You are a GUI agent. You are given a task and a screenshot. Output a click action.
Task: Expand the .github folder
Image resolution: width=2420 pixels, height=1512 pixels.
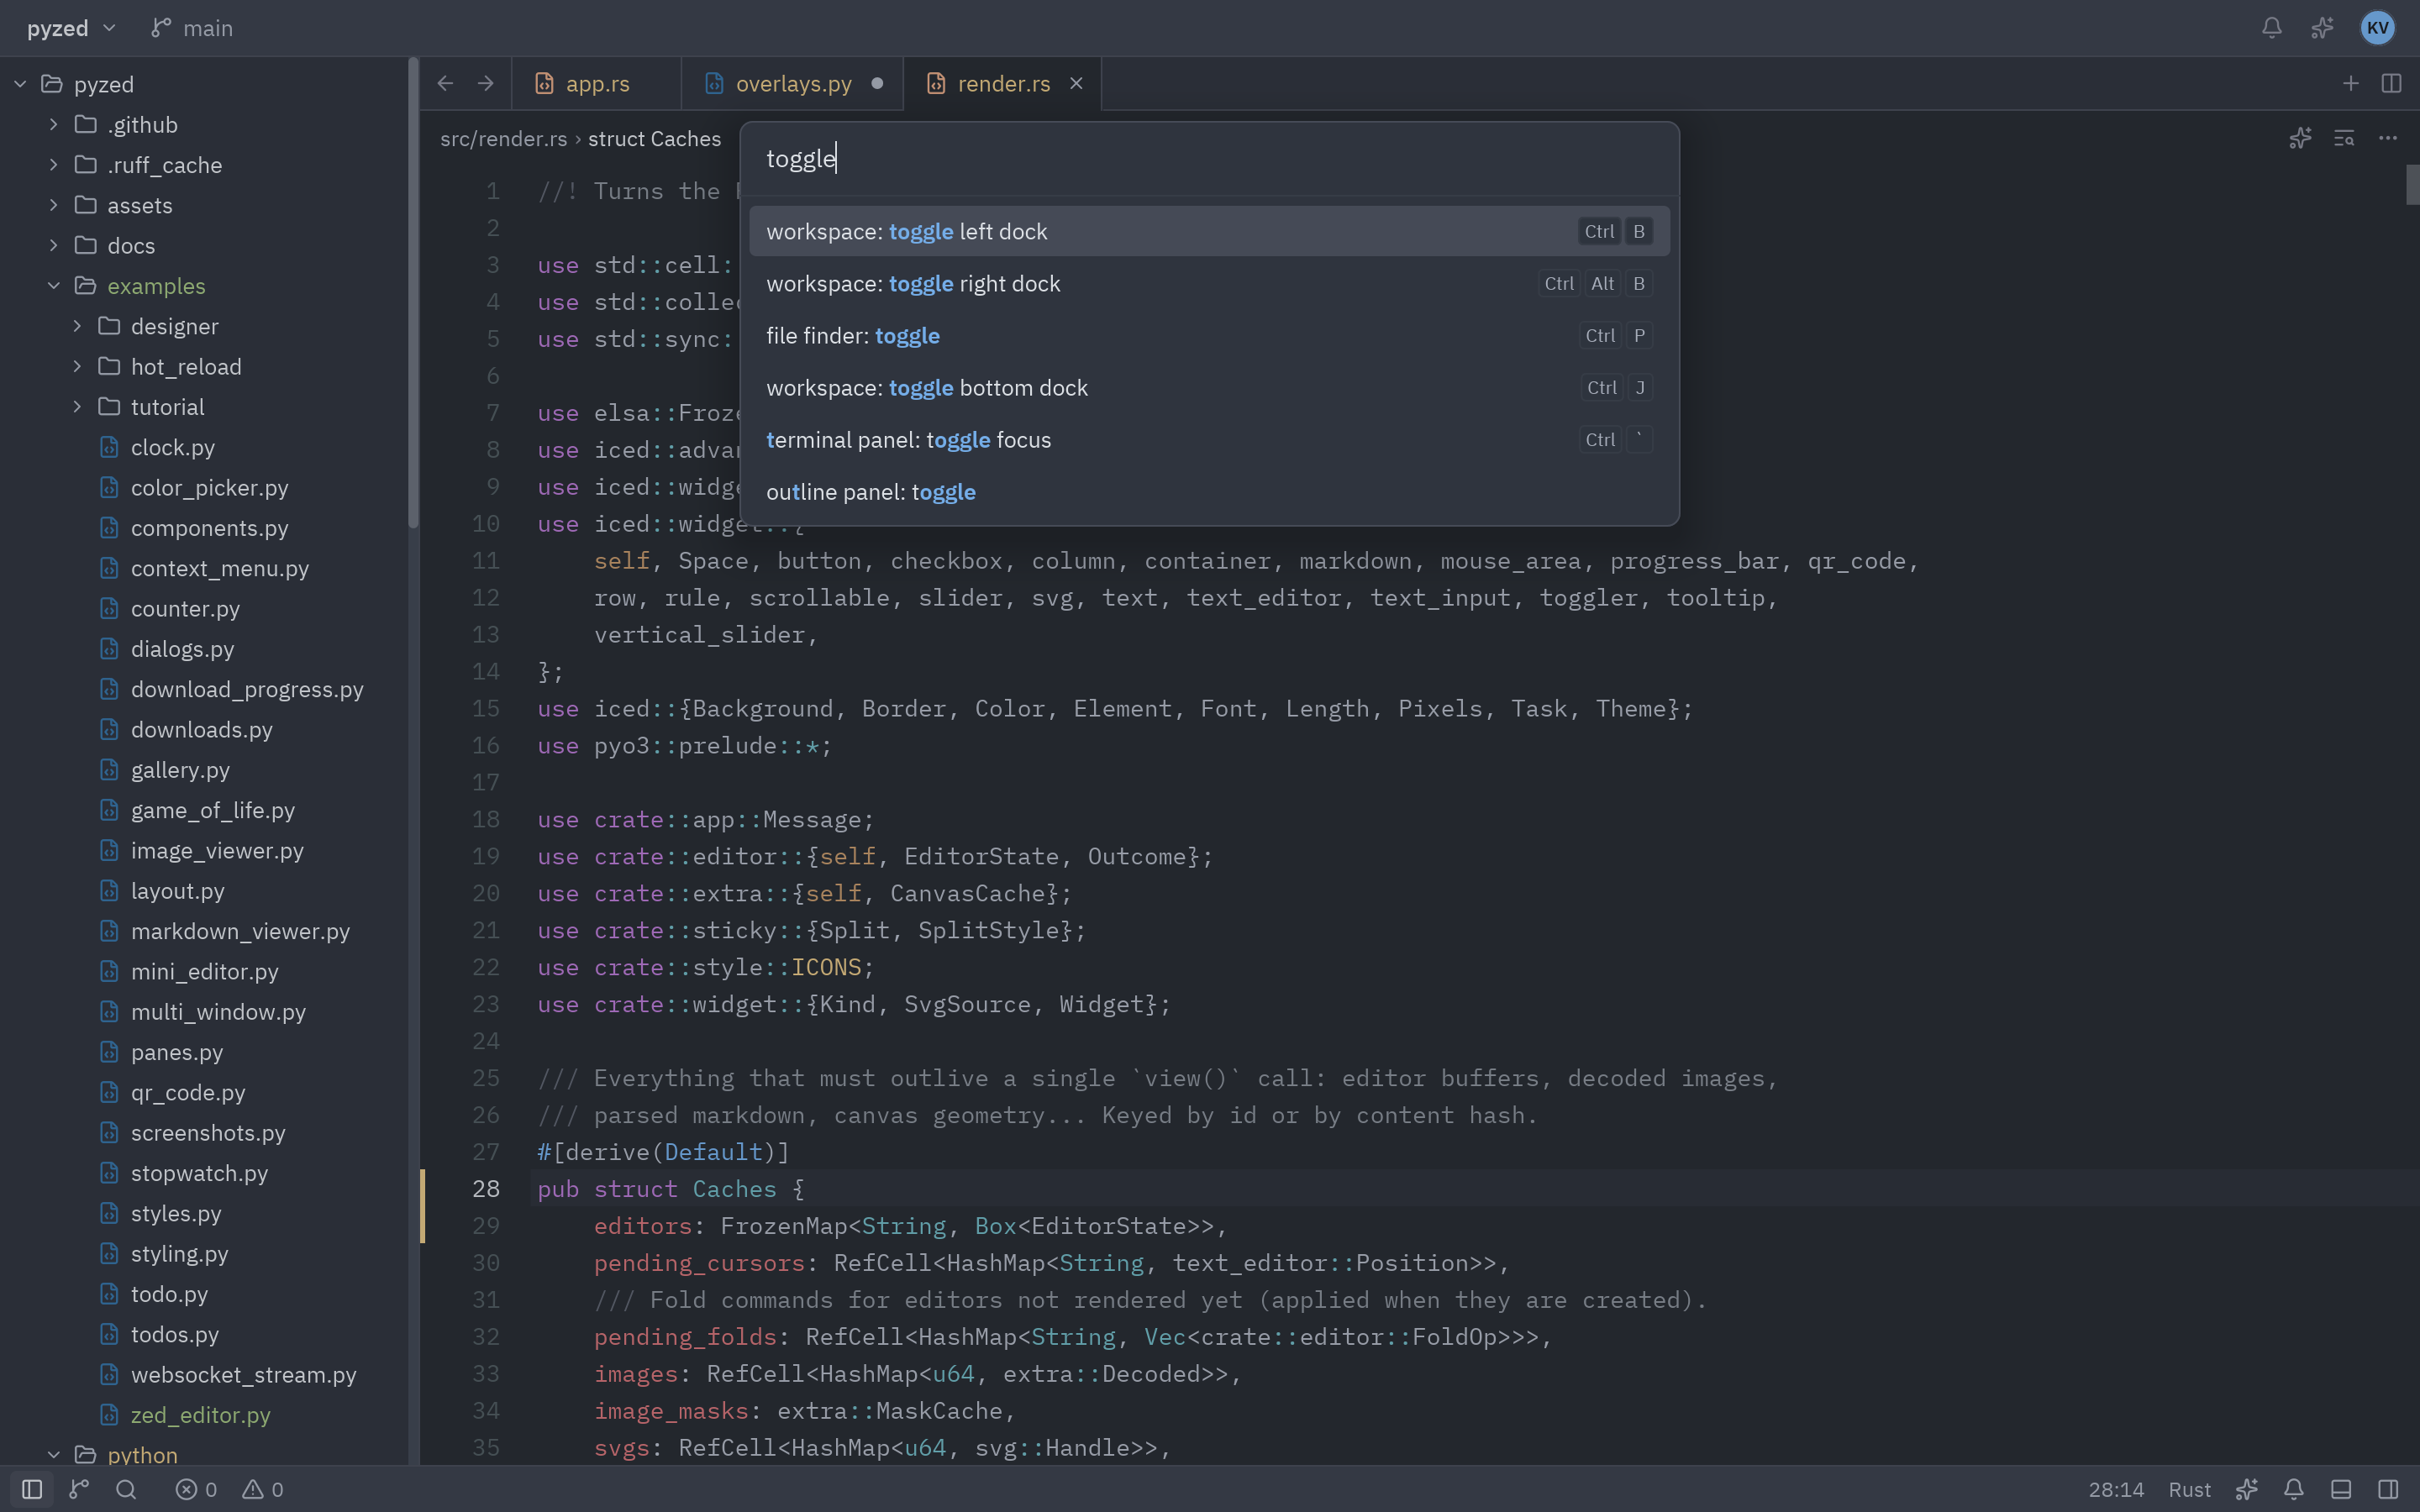(x=54, y=124)
